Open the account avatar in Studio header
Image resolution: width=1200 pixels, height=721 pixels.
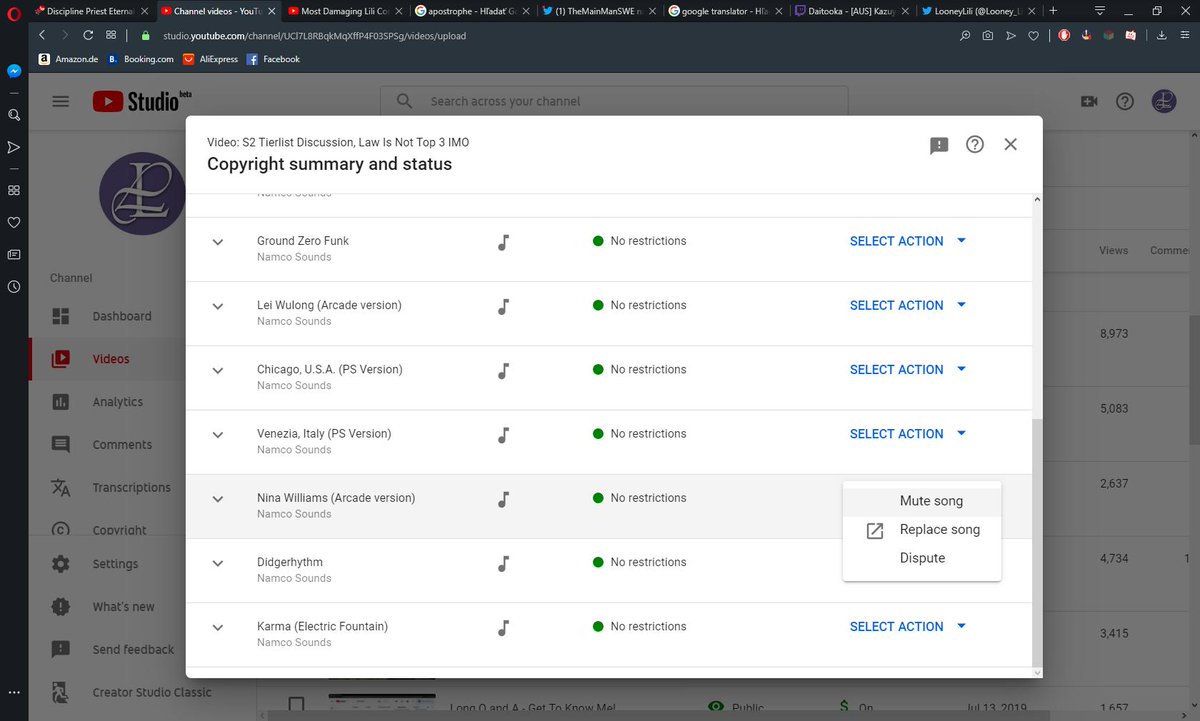coord(1164,101)
